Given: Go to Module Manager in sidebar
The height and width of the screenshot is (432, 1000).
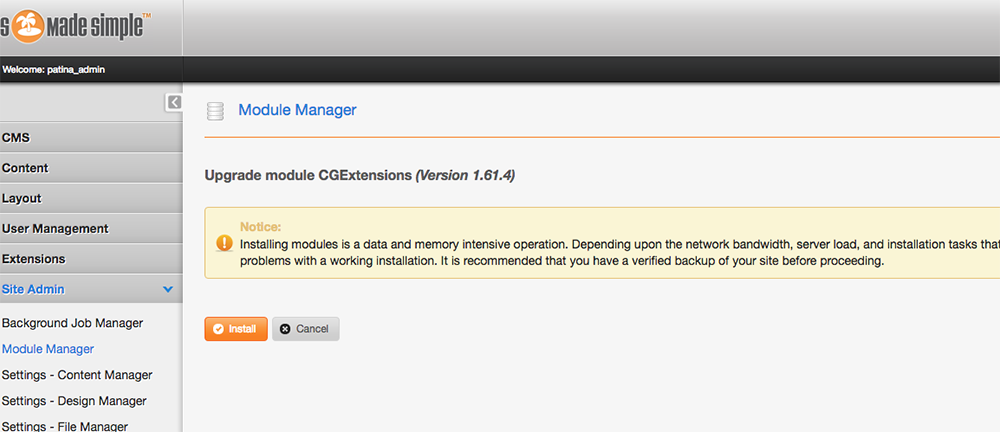Looking at the screenshot, I should (x=48, y=349).
